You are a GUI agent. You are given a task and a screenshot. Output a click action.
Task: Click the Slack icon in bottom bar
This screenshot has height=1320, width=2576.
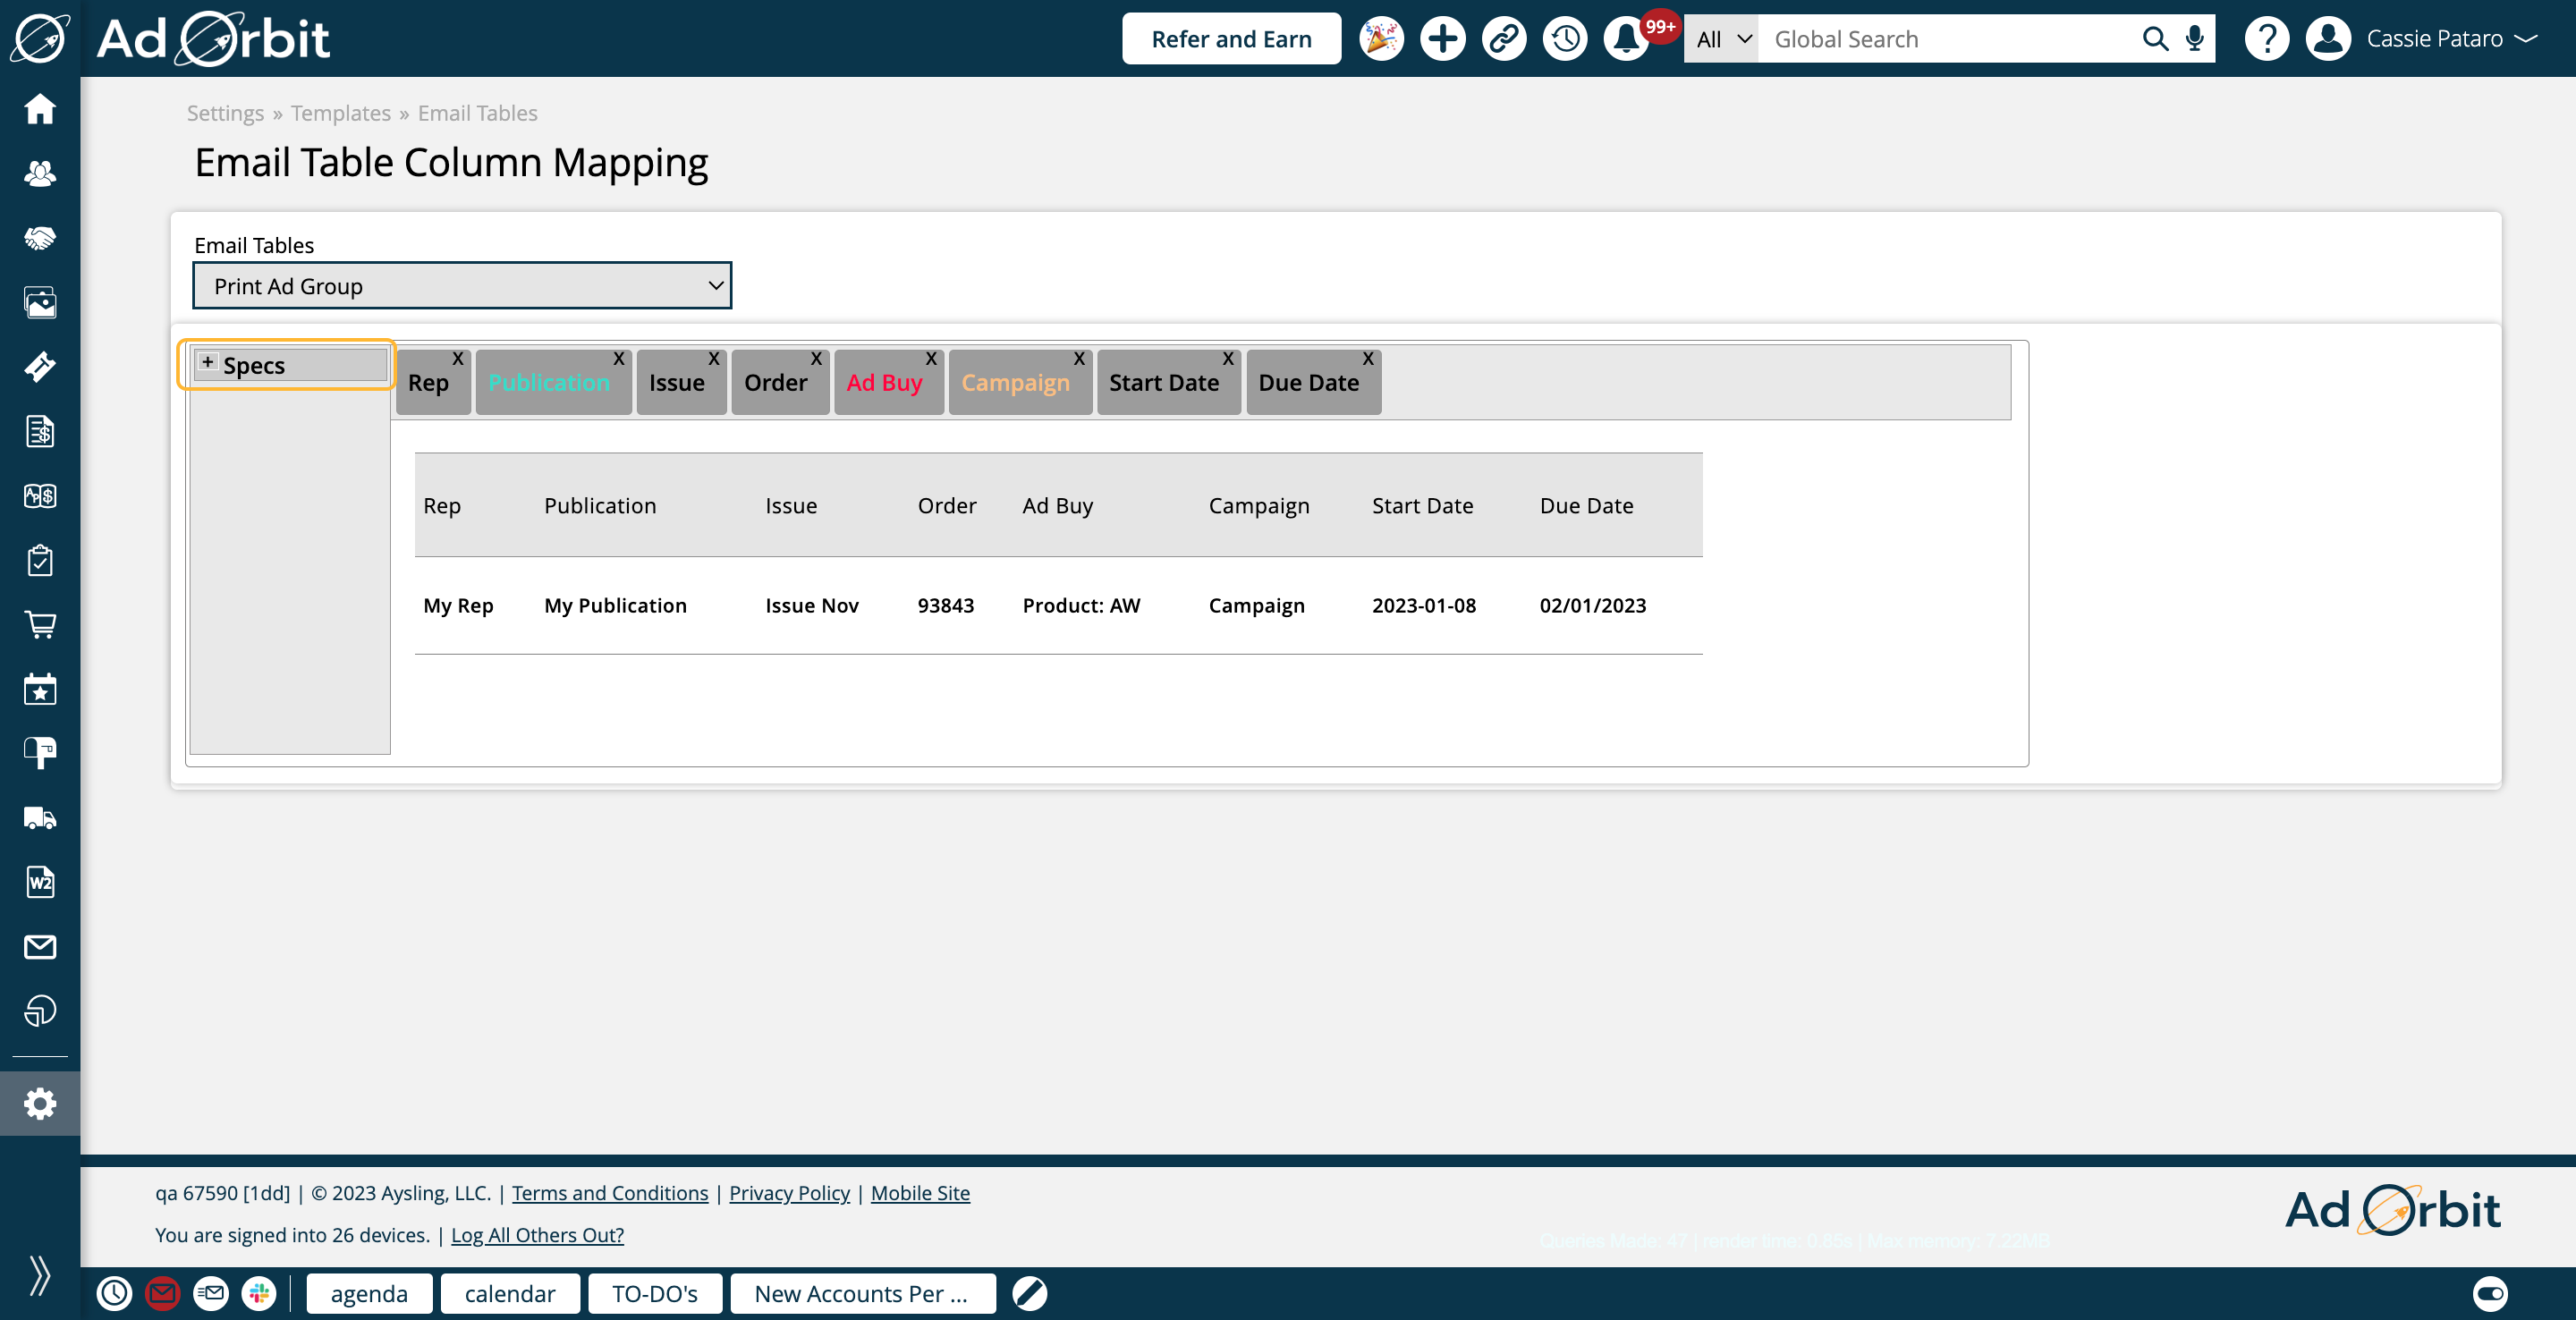[x=260, y=1294]
